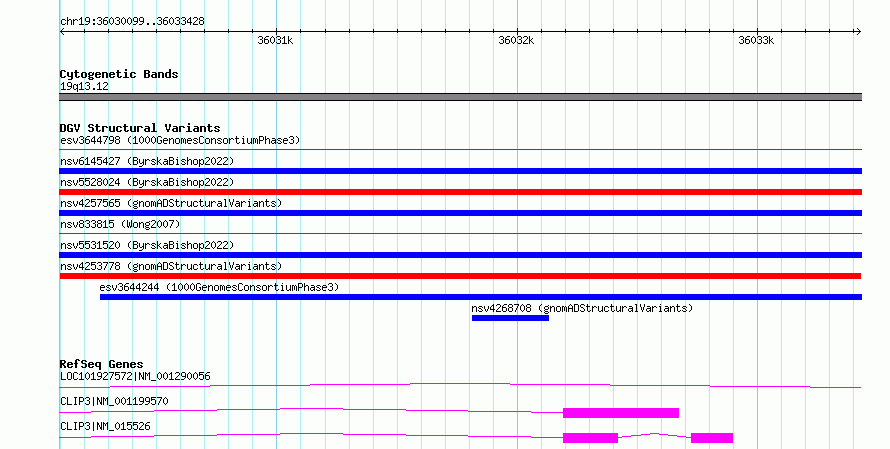Click the "CLIP3|NM_015526" gene label
890x449 pixels.
[105, 426]
